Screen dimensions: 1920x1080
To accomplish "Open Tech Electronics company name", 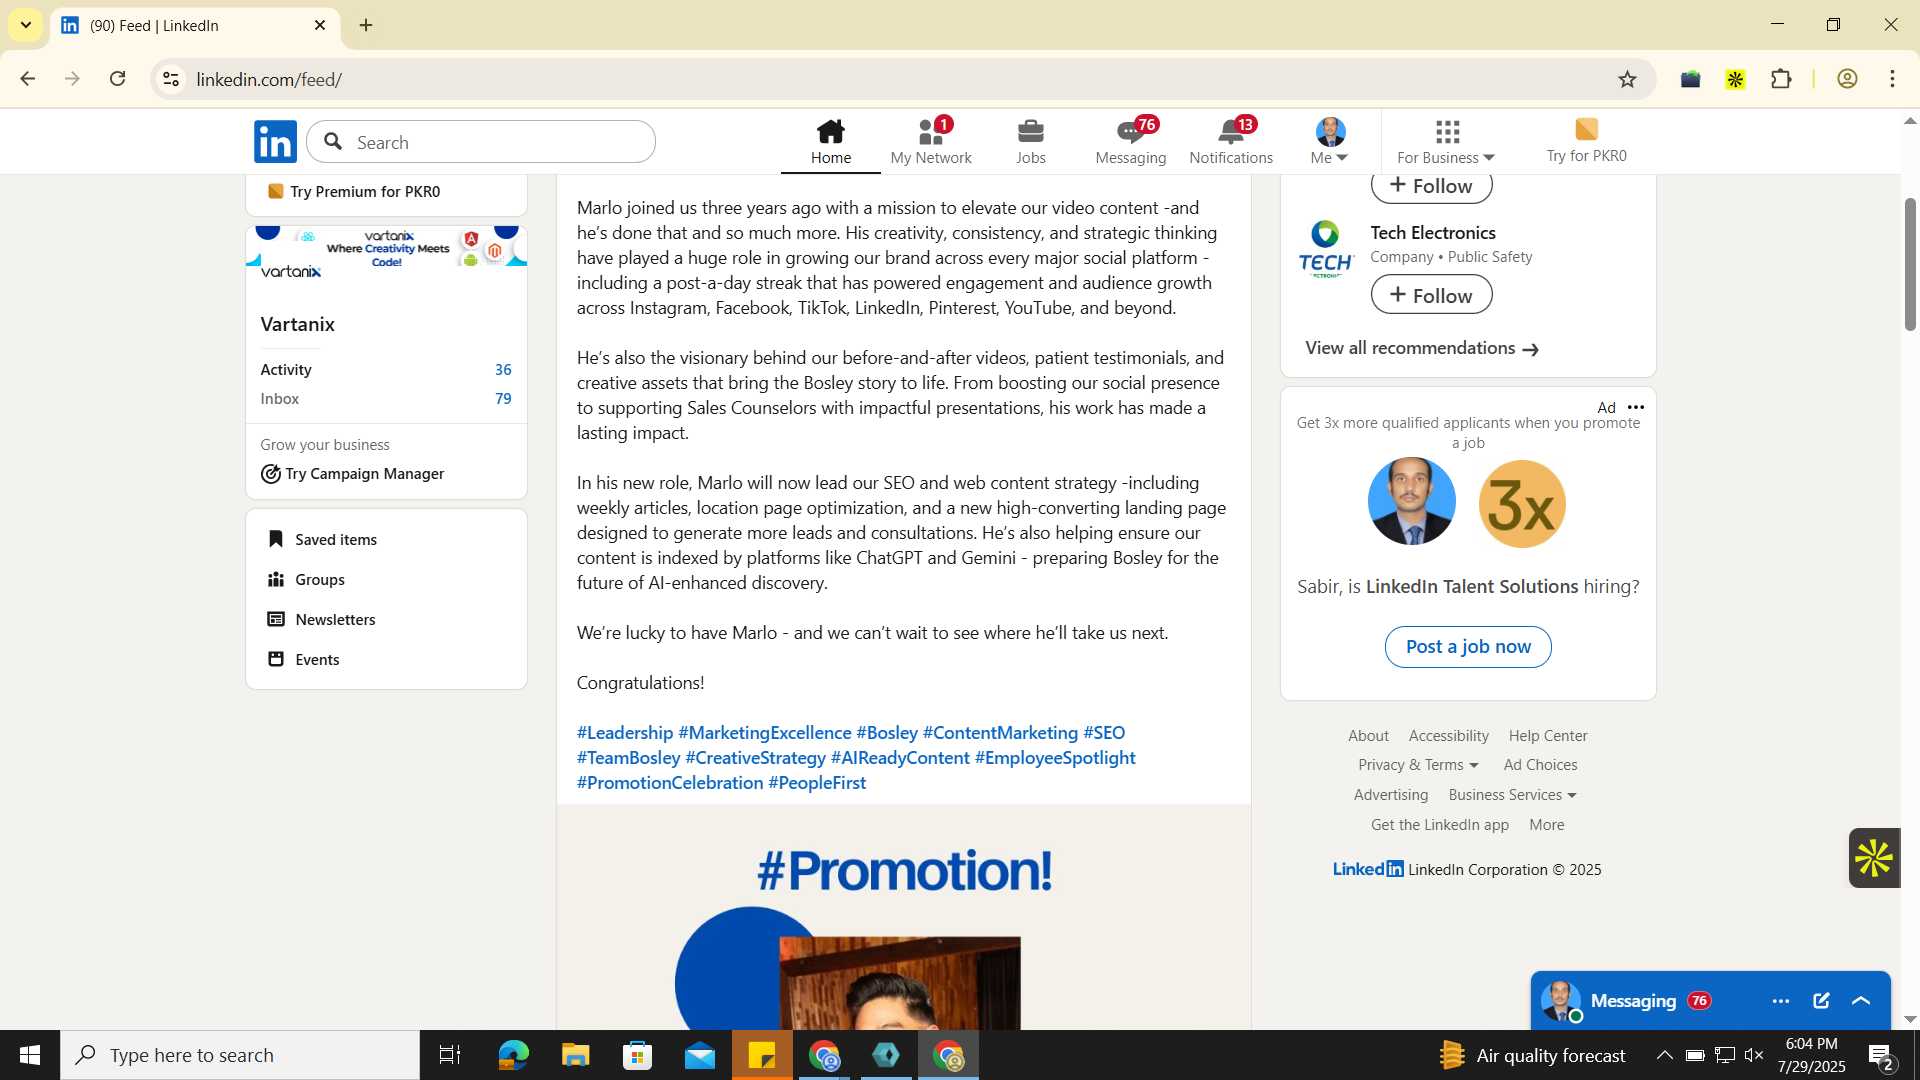I will point(1433,233).
